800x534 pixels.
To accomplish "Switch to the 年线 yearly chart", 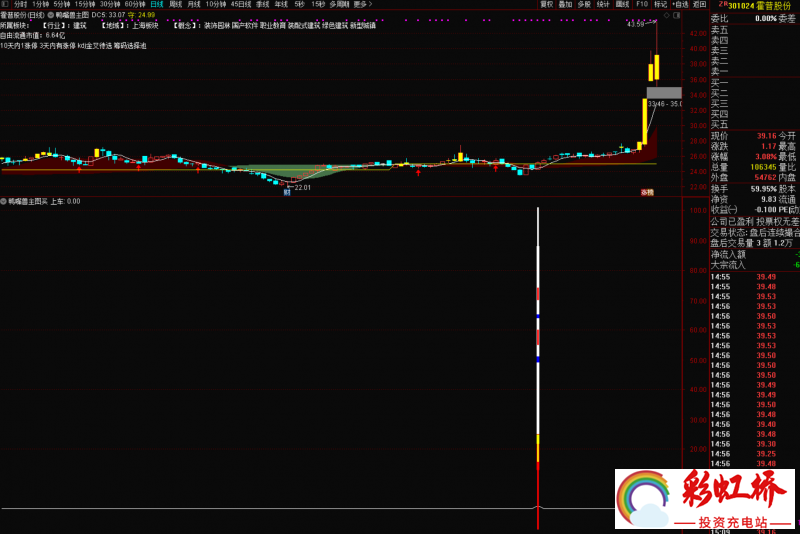I will pos(281,4).
